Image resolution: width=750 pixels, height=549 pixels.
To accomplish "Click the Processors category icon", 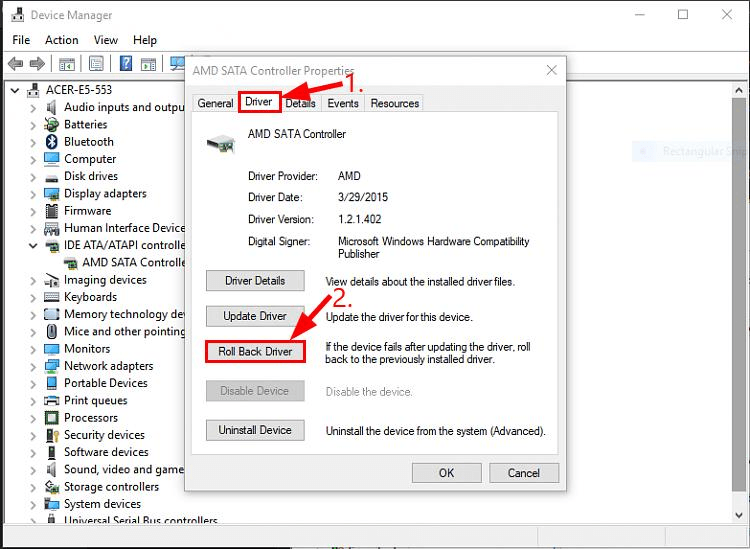I will coord(52,418).
